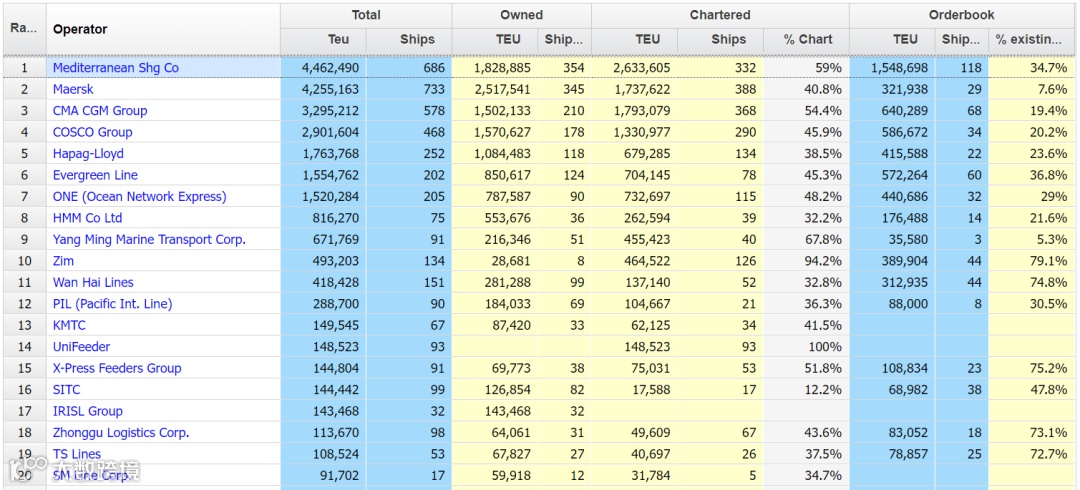Select total TEU value 418,428

[x=335, y=282]
